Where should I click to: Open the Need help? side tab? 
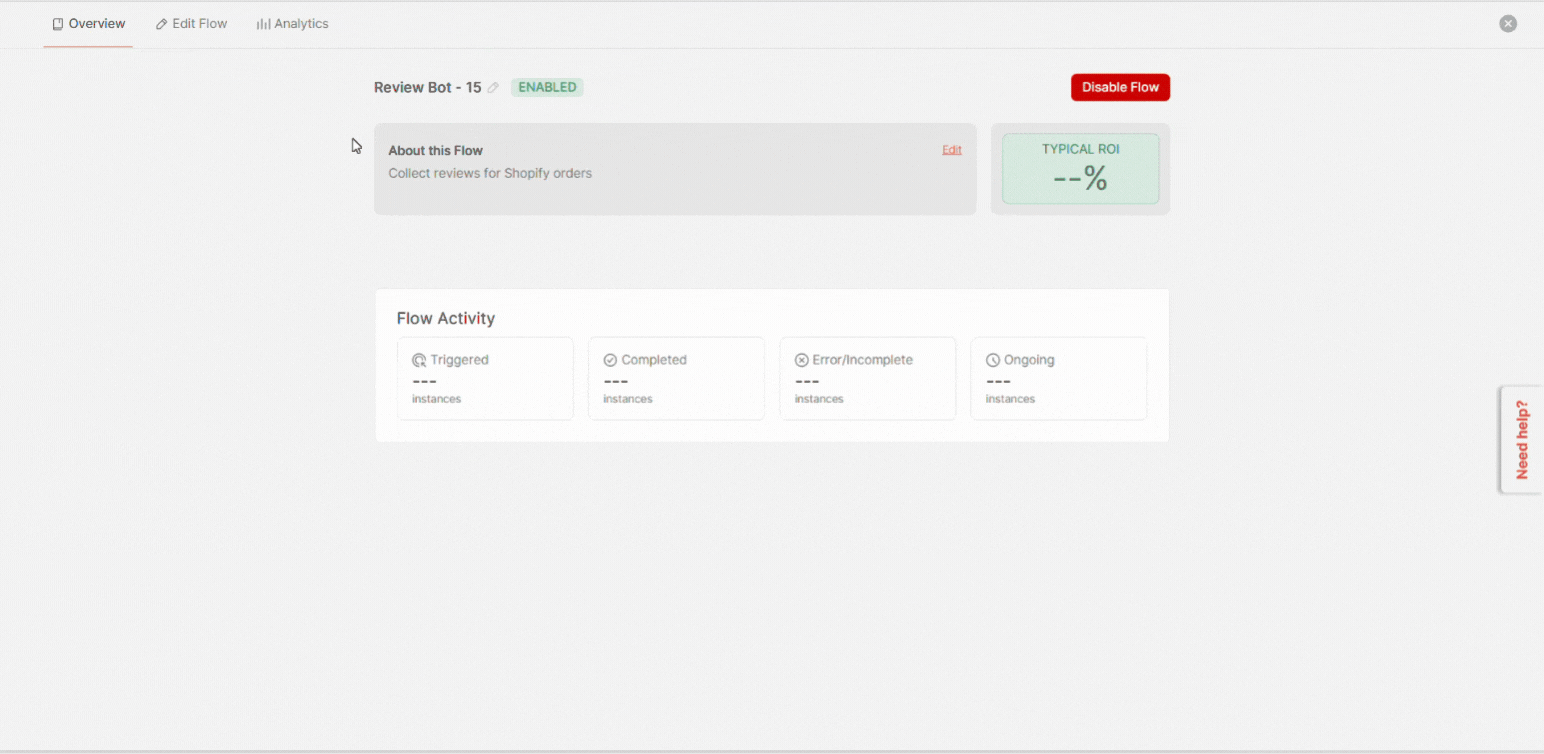(1521, 440)
